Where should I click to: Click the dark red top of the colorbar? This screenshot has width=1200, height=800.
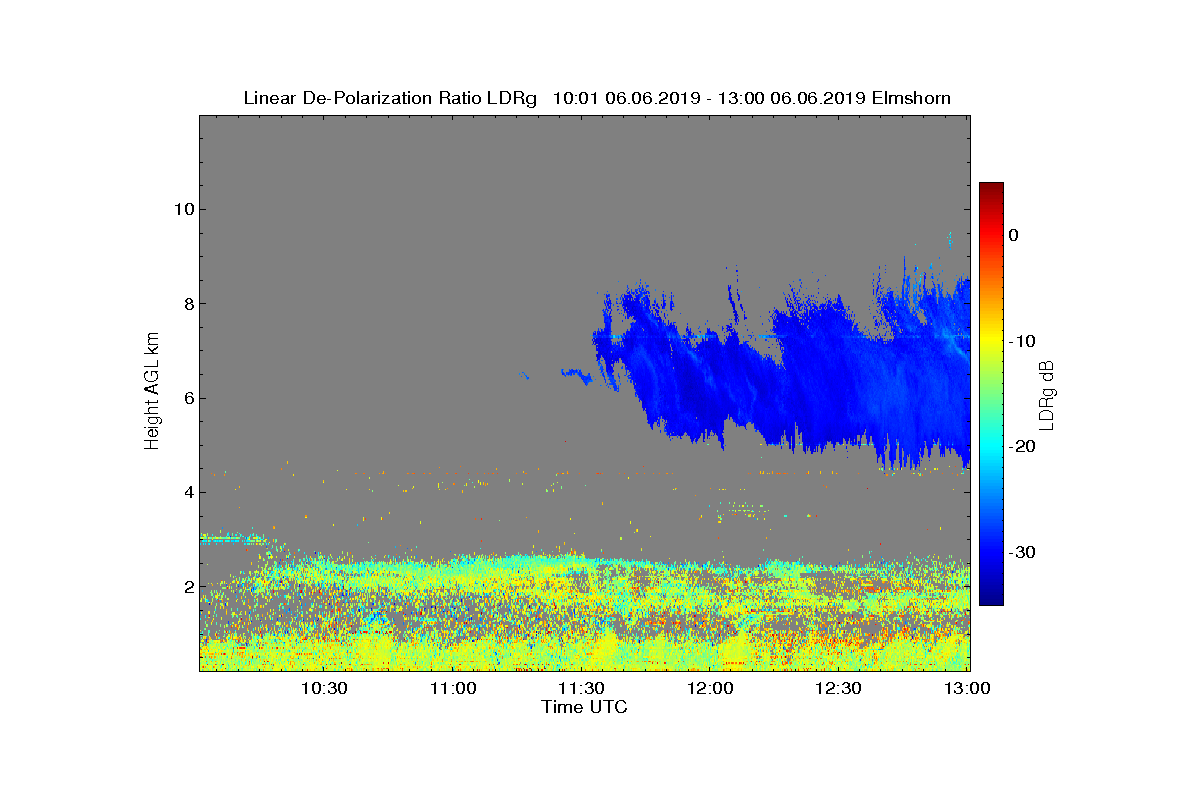click(x=991, y=188)
